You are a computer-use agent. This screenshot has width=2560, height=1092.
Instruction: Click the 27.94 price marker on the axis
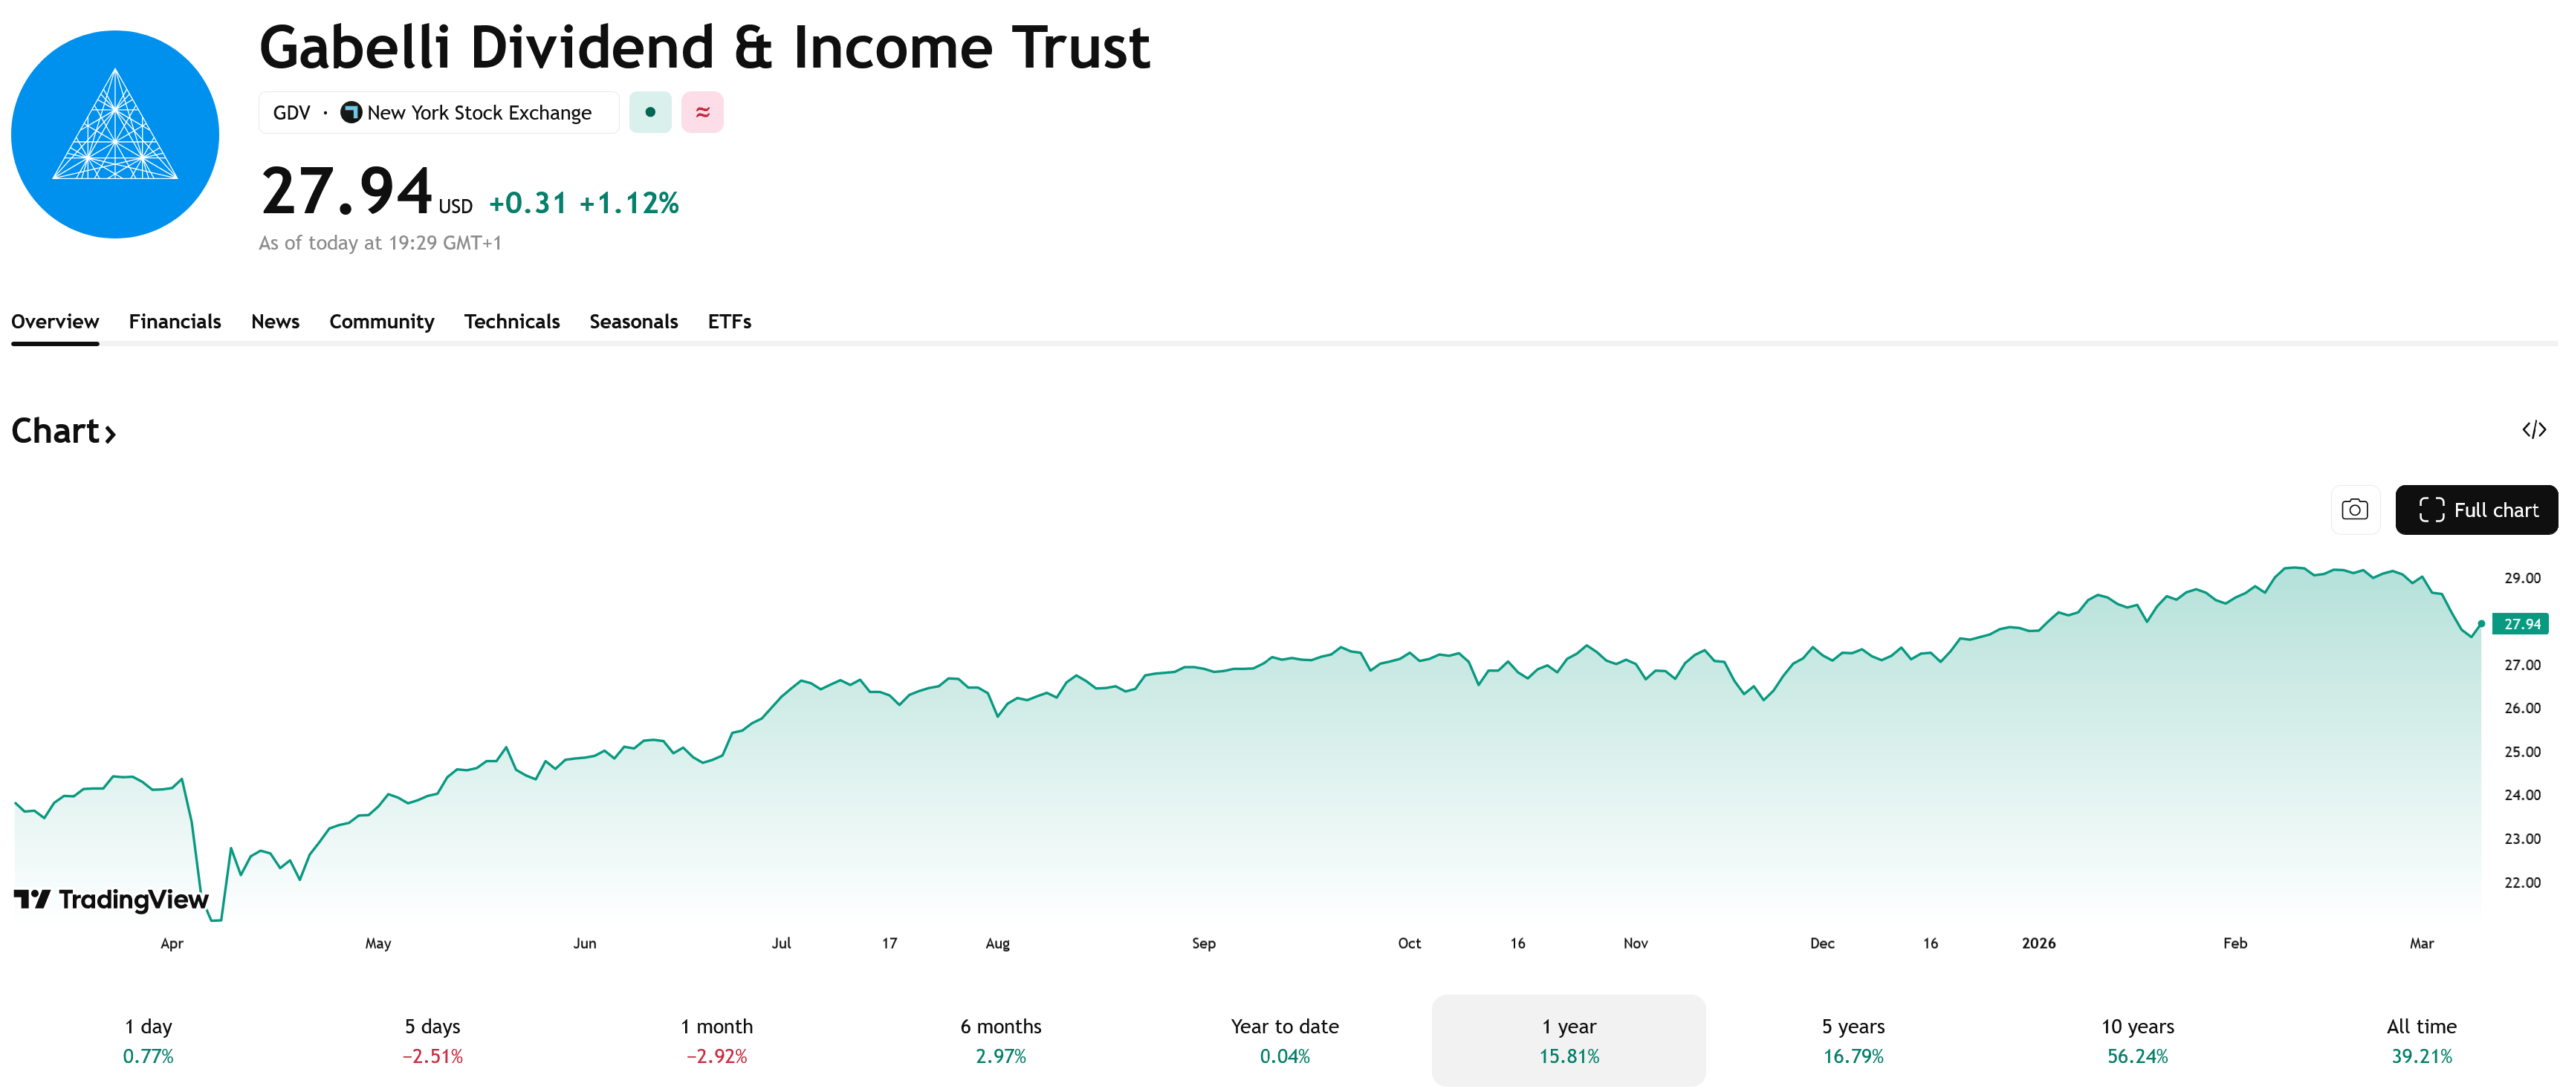pos(2522,623)
